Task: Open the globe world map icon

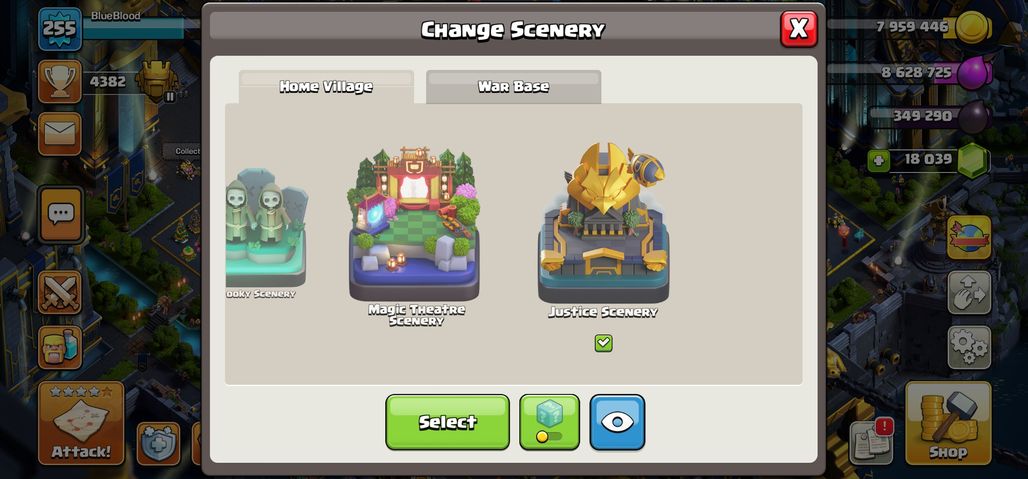Action: point(969,237)
